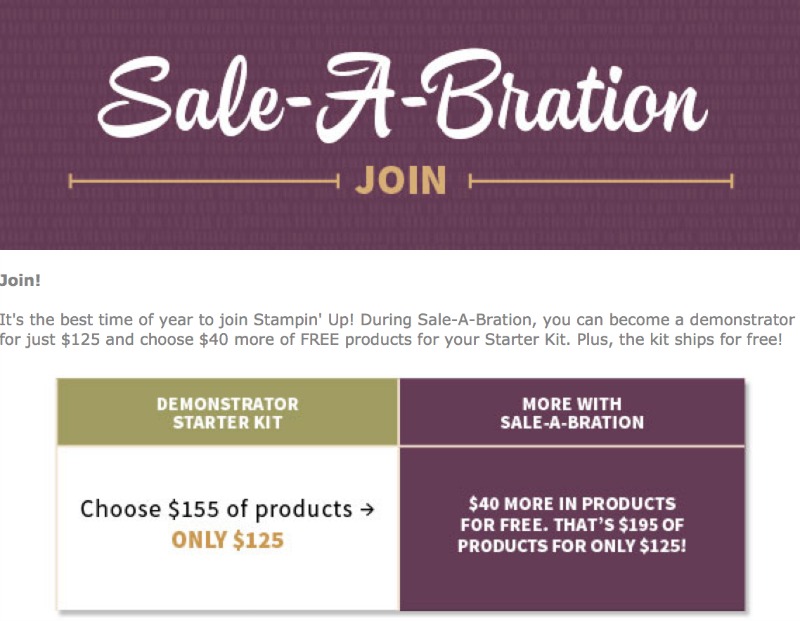This screenshot has height=621, width=800.
Task: Click the Stampin' Up intro paragraph
Action: pyautogui.click(x=397, y=329)
